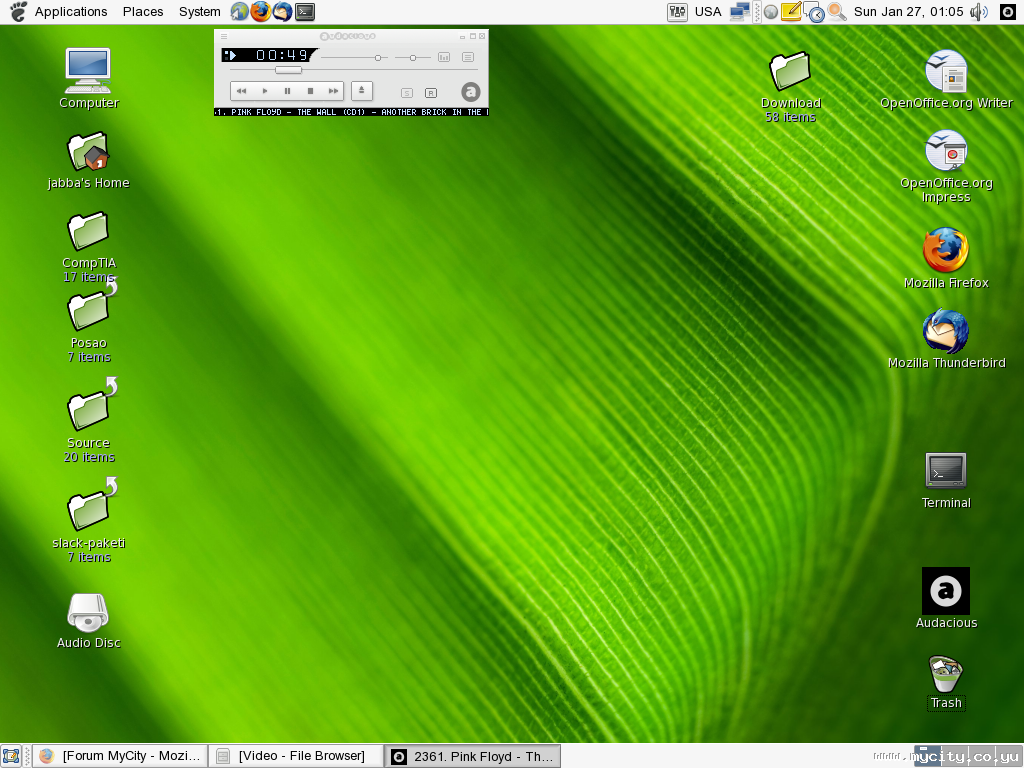Click the Audacious previous track button
This screenshot has width=1024, height=768.
coord(242,91)
